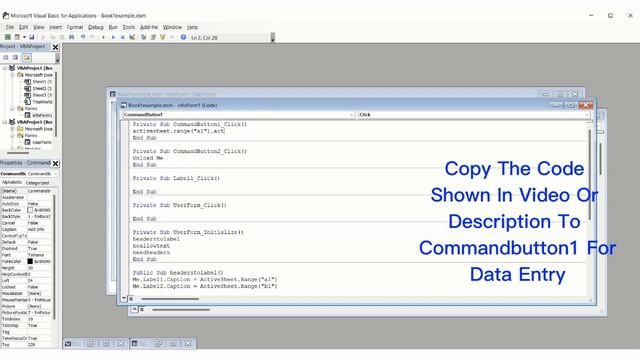
Task: Collapse the first Forms folder in tree
Action: tap(12, 109)
